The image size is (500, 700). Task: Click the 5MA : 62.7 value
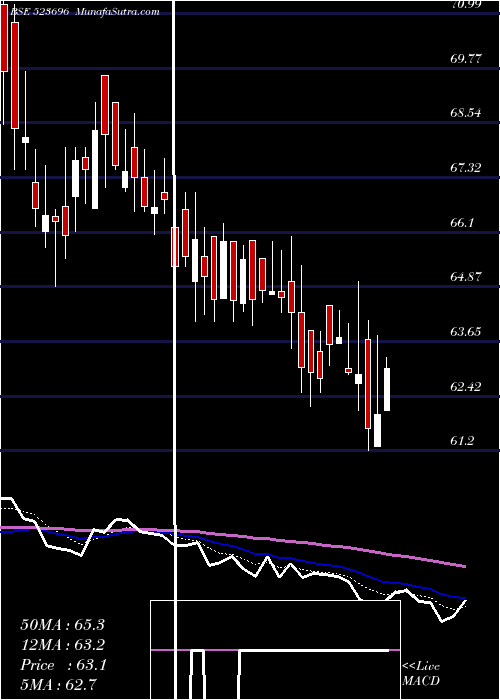click(59, 685)
